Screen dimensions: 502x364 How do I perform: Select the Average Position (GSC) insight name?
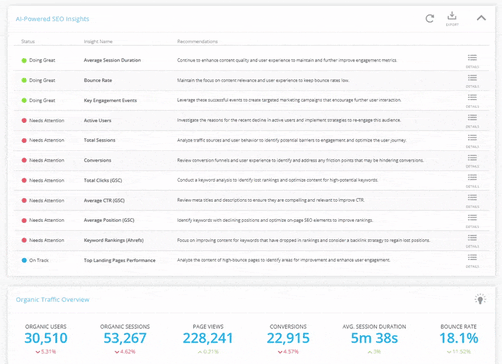point(109,220)
